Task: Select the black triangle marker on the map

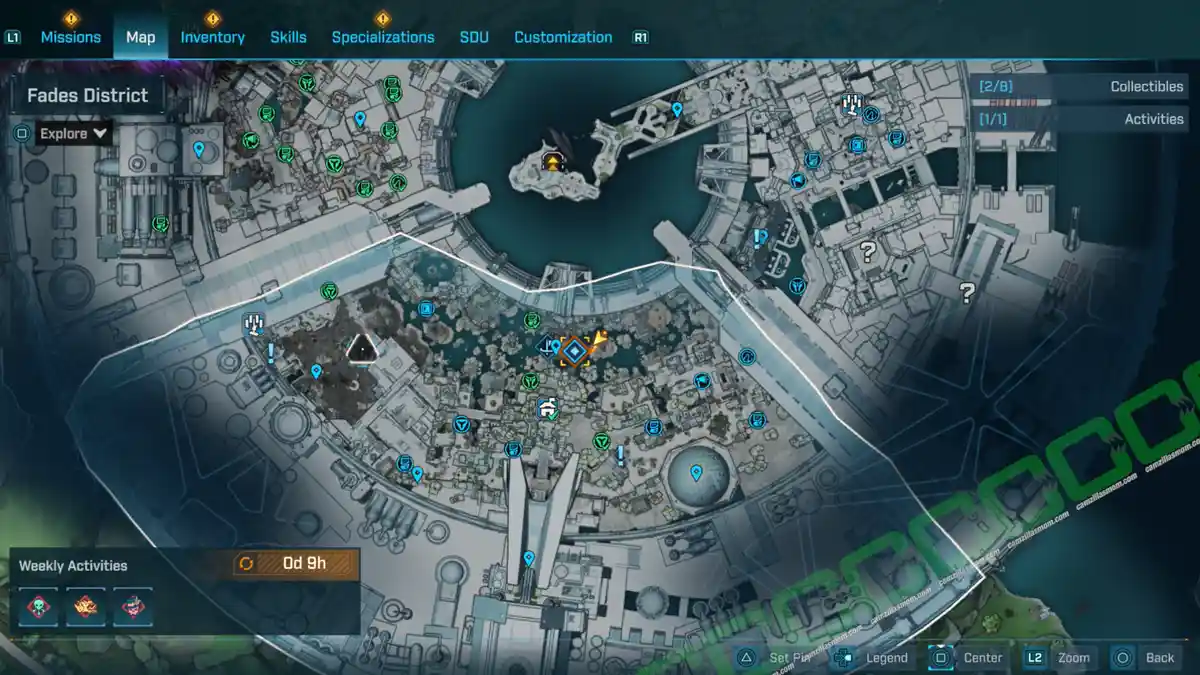Action: pyautogui.click(x=361, y=348)
